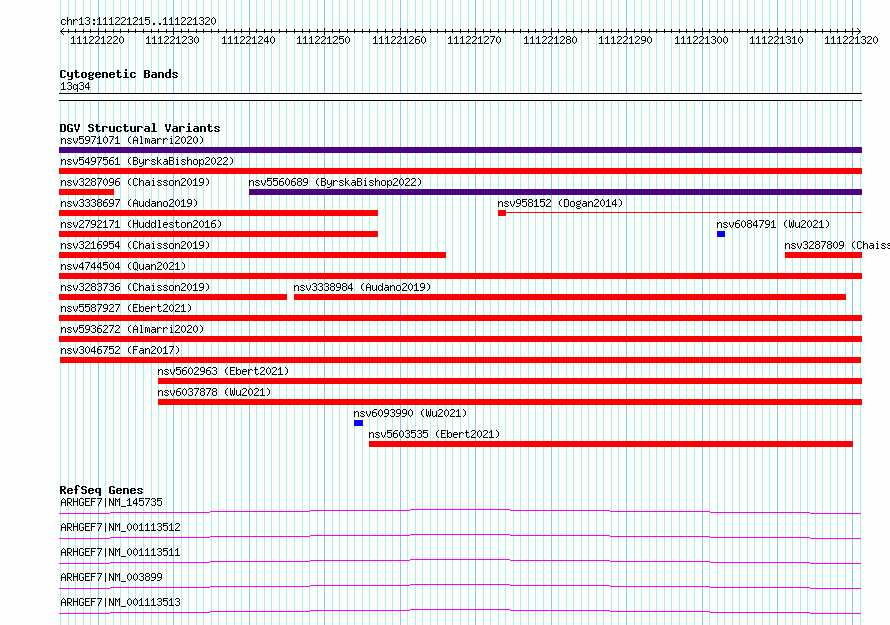Open the ARHGEF7|NM_001113511 gene label

coord(120,552)
